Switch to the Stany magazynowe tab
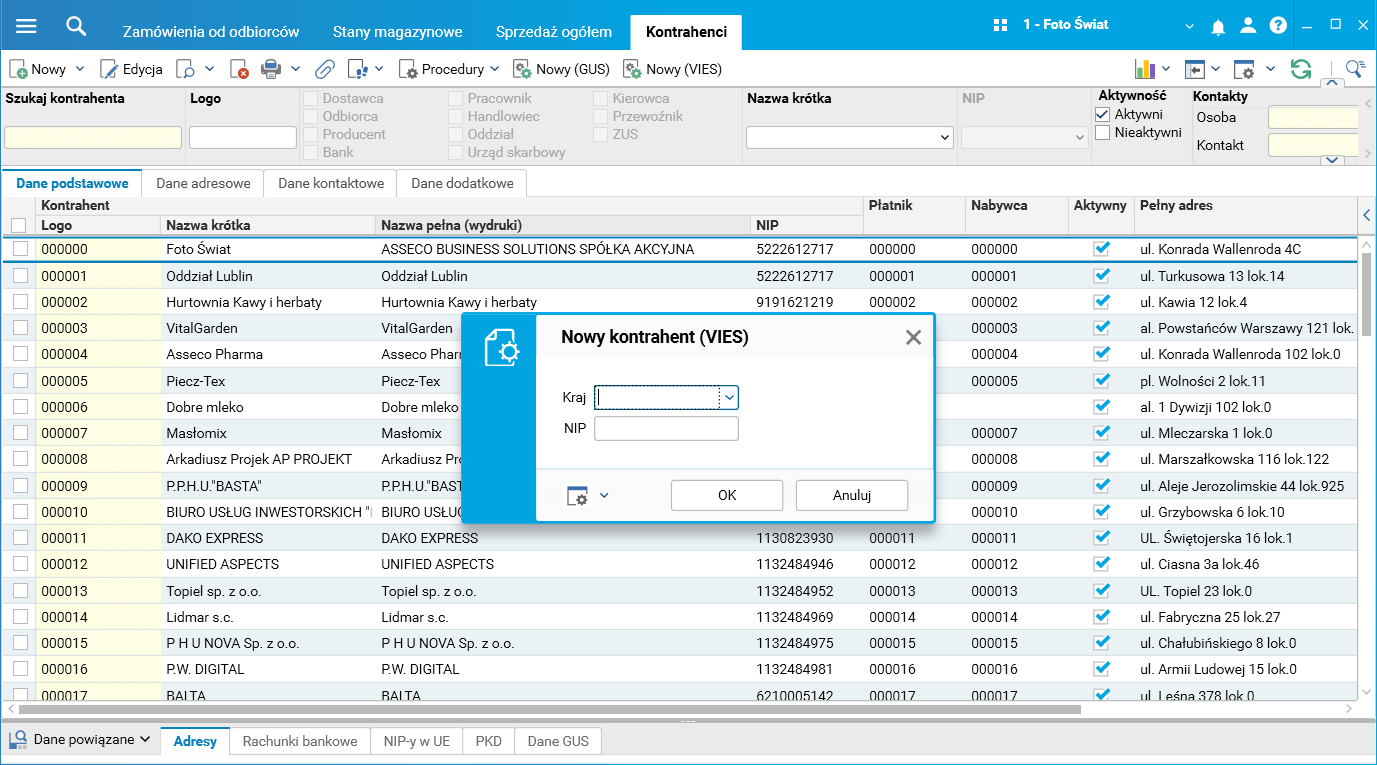 [397, 31]
